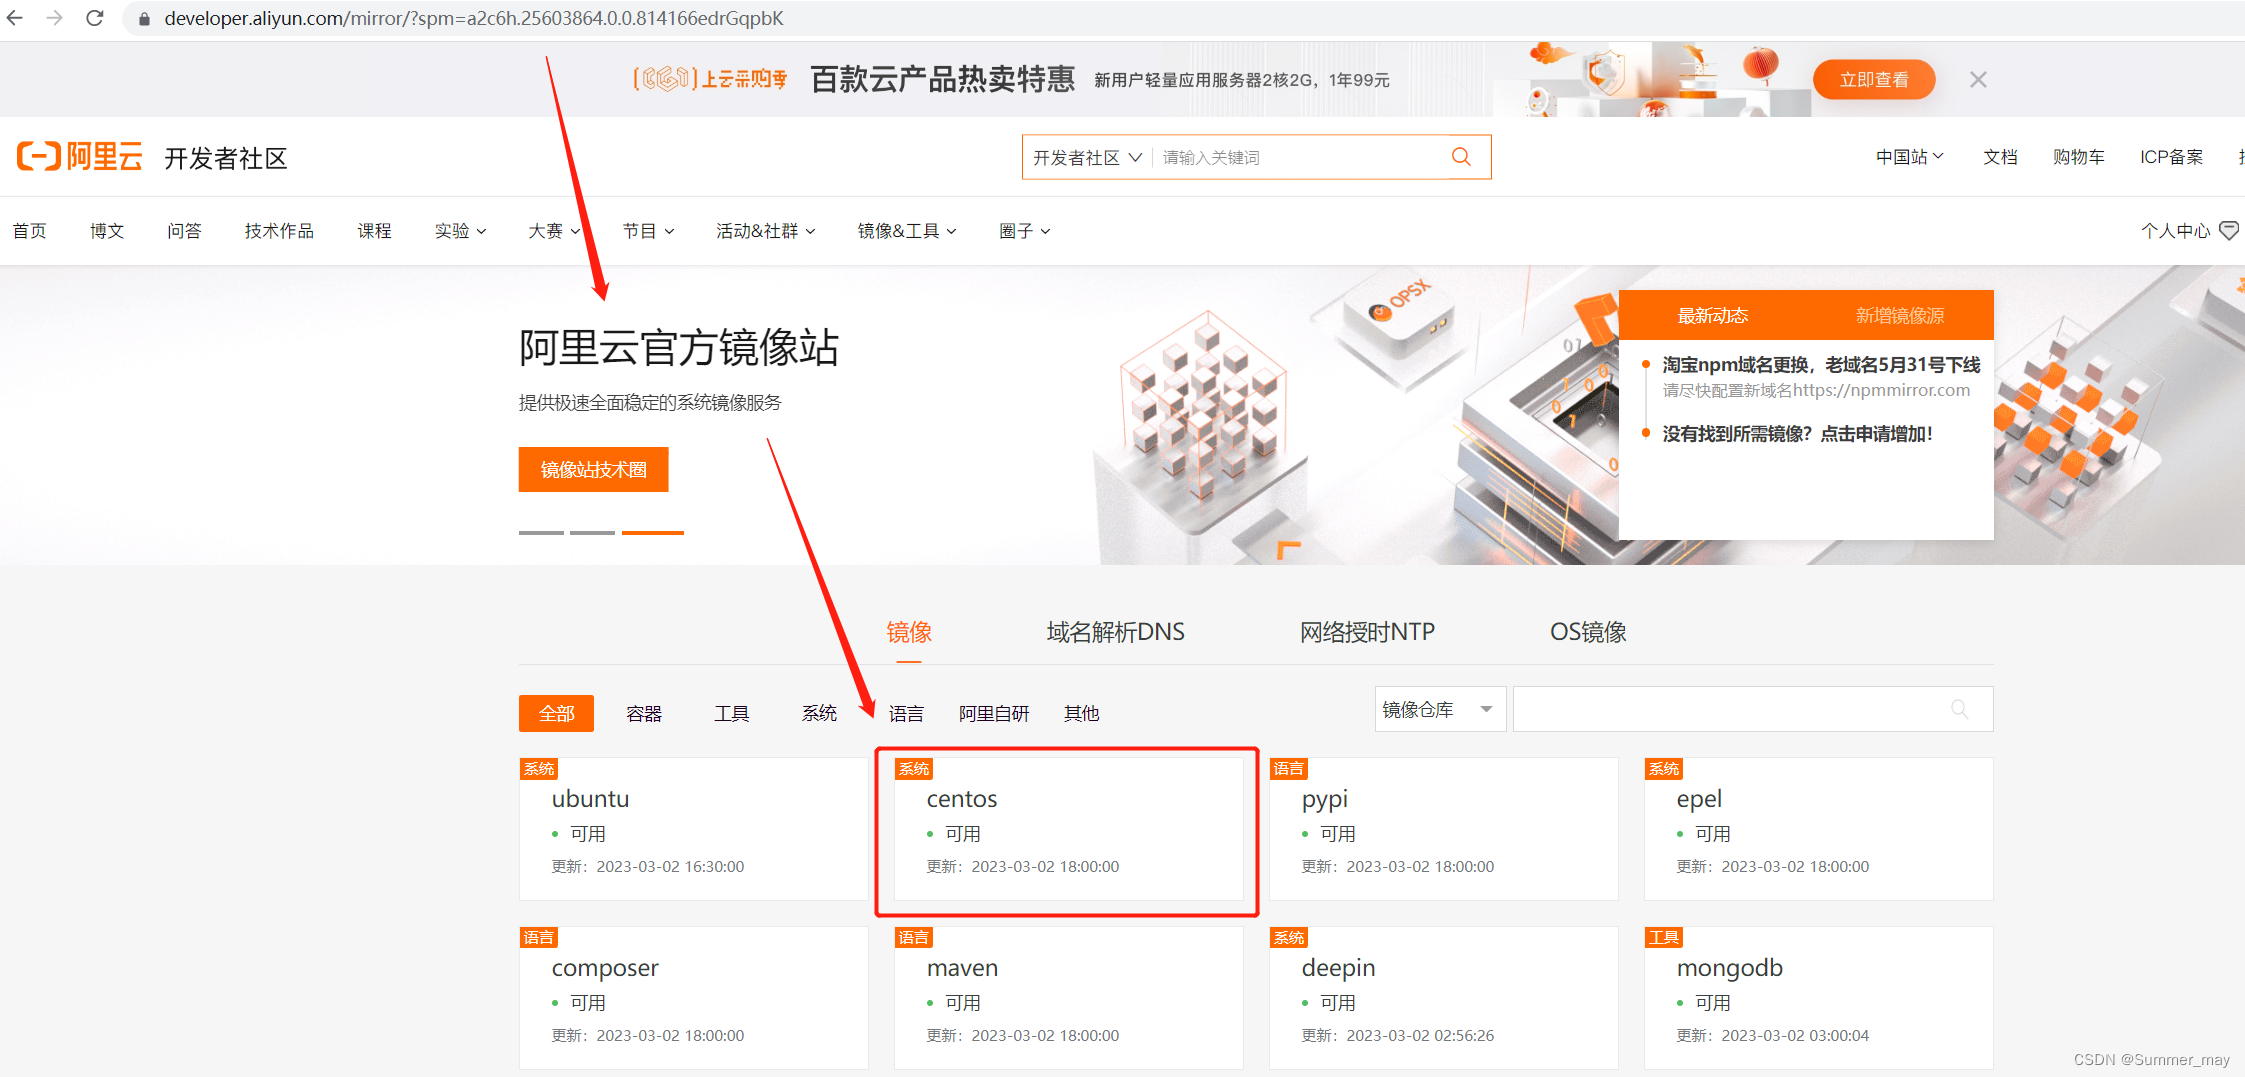Expand the 镜像&工具 menu
Image resolution: width=2245 pixels, height=1077 pixels.
click(x=907, y=231)
